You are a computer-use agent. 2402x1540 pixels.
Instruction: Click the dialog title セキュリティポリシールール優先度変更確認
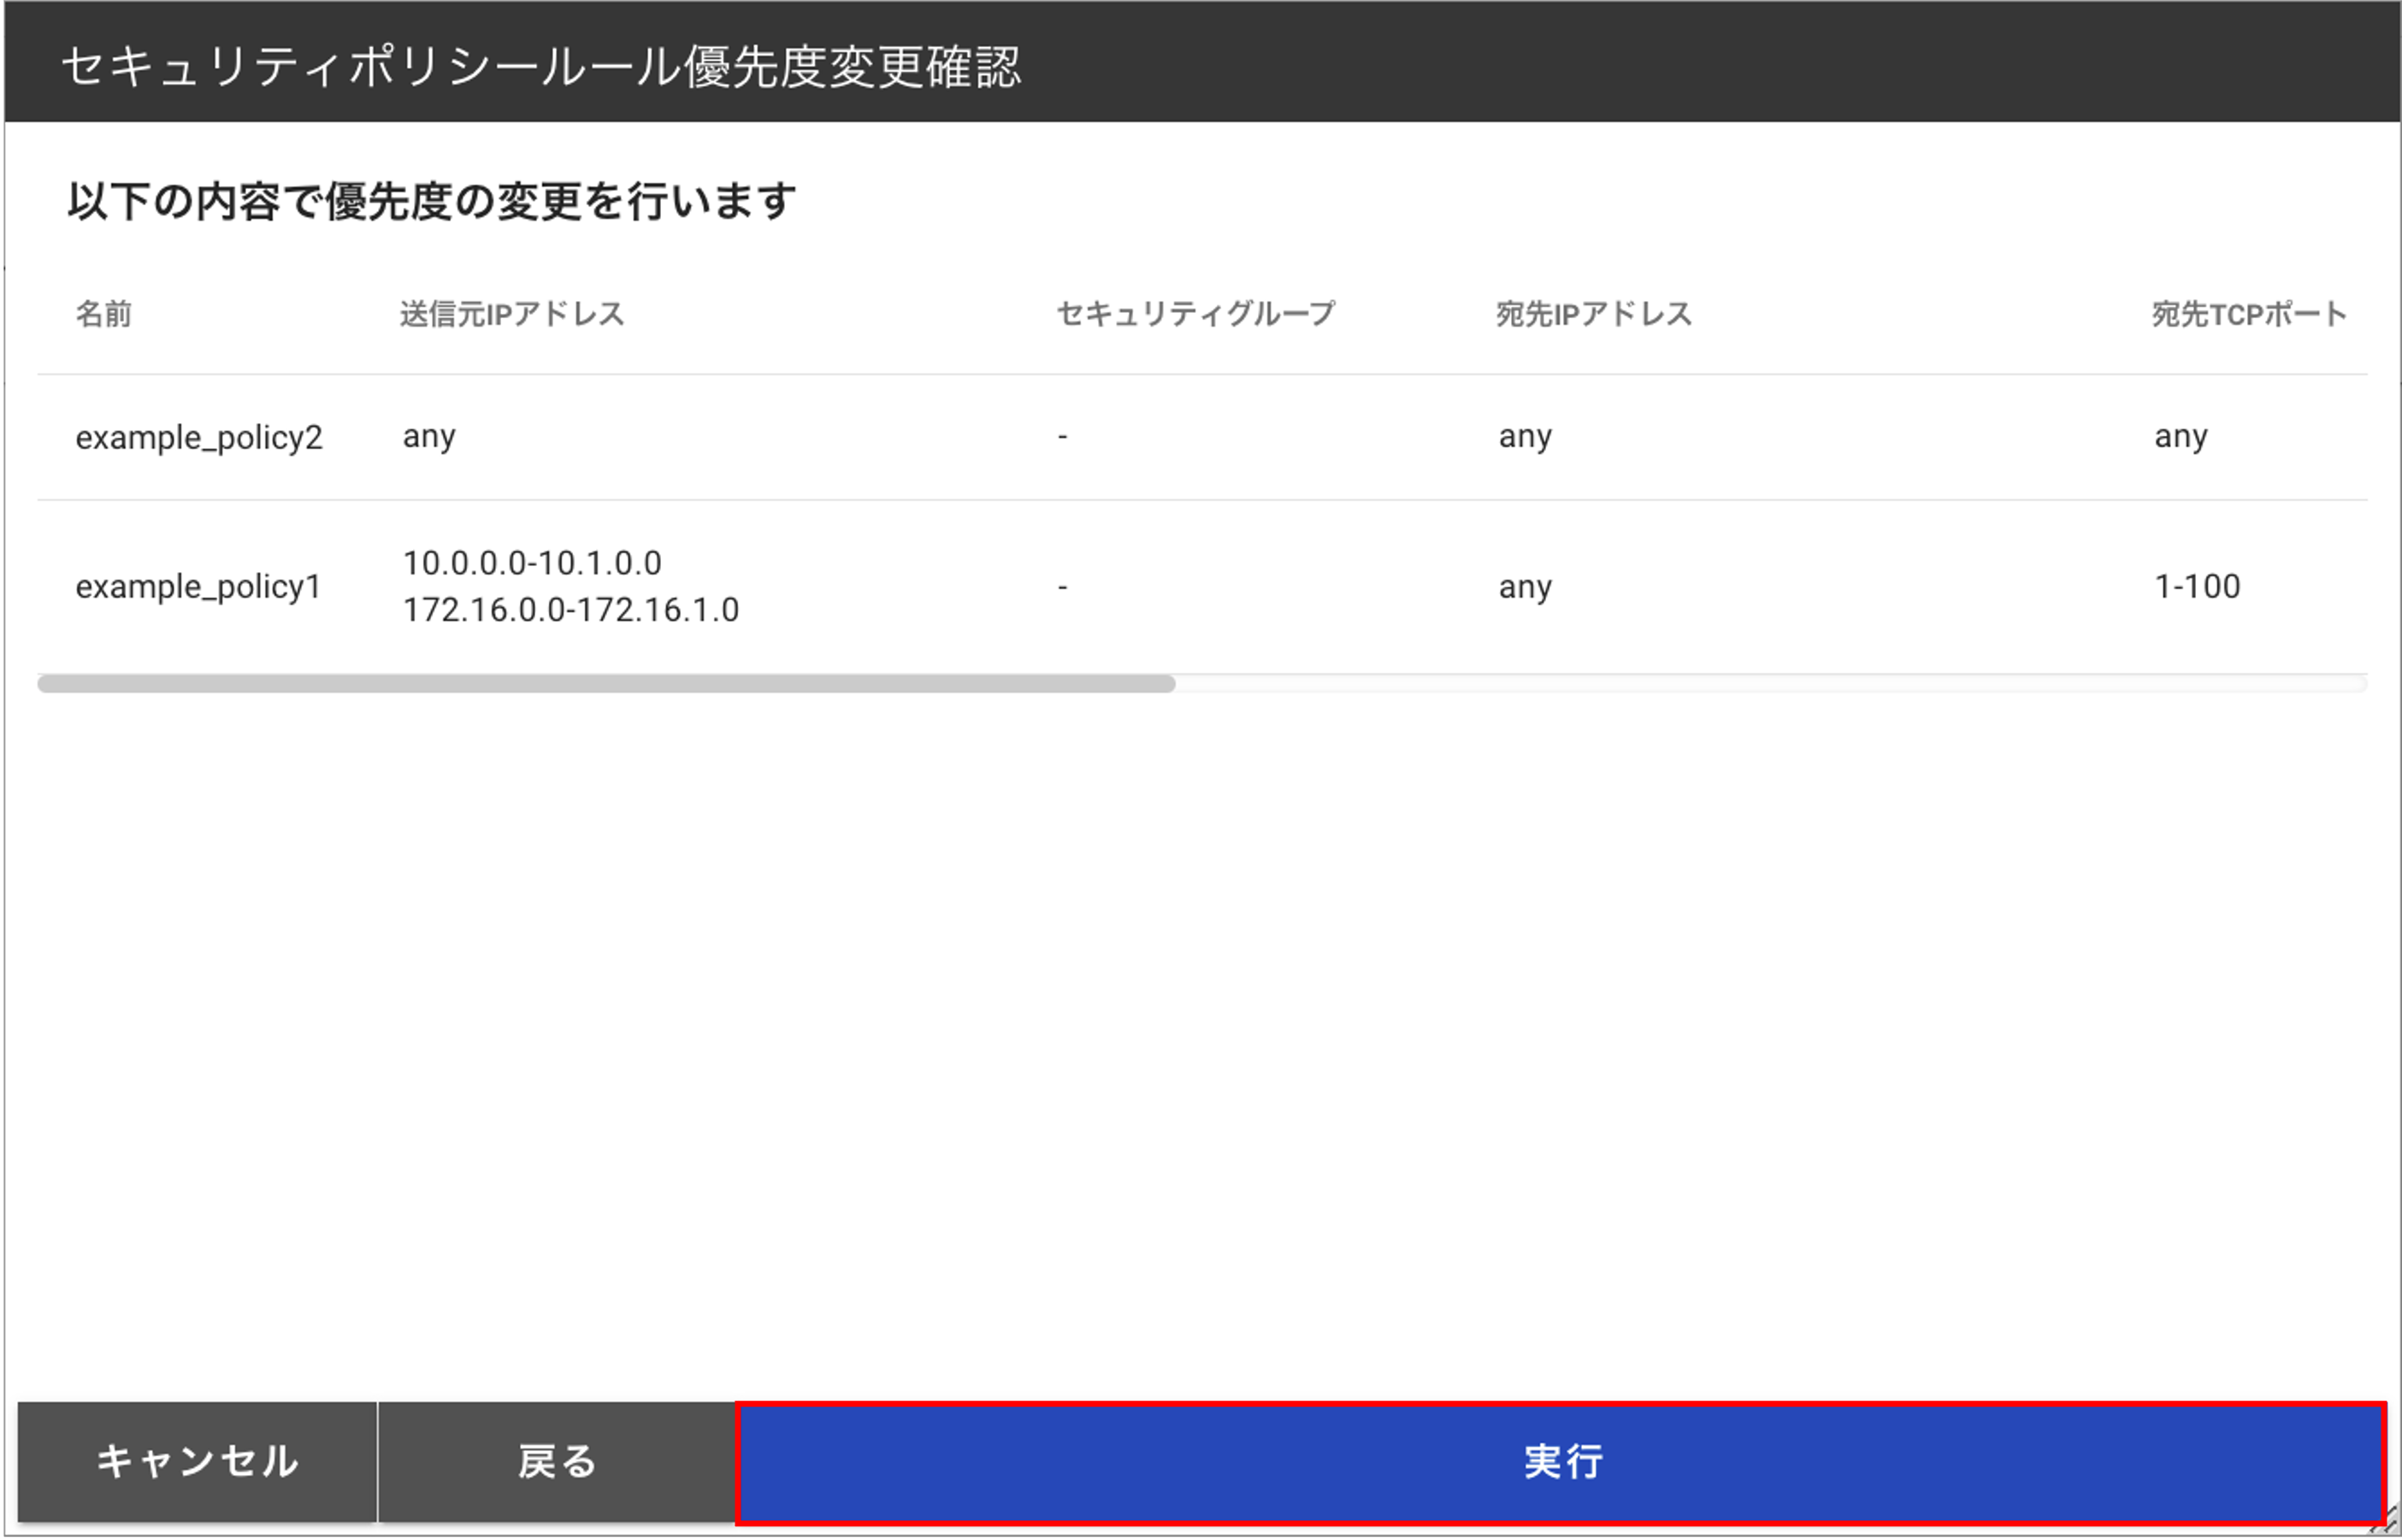pos(541,67)
